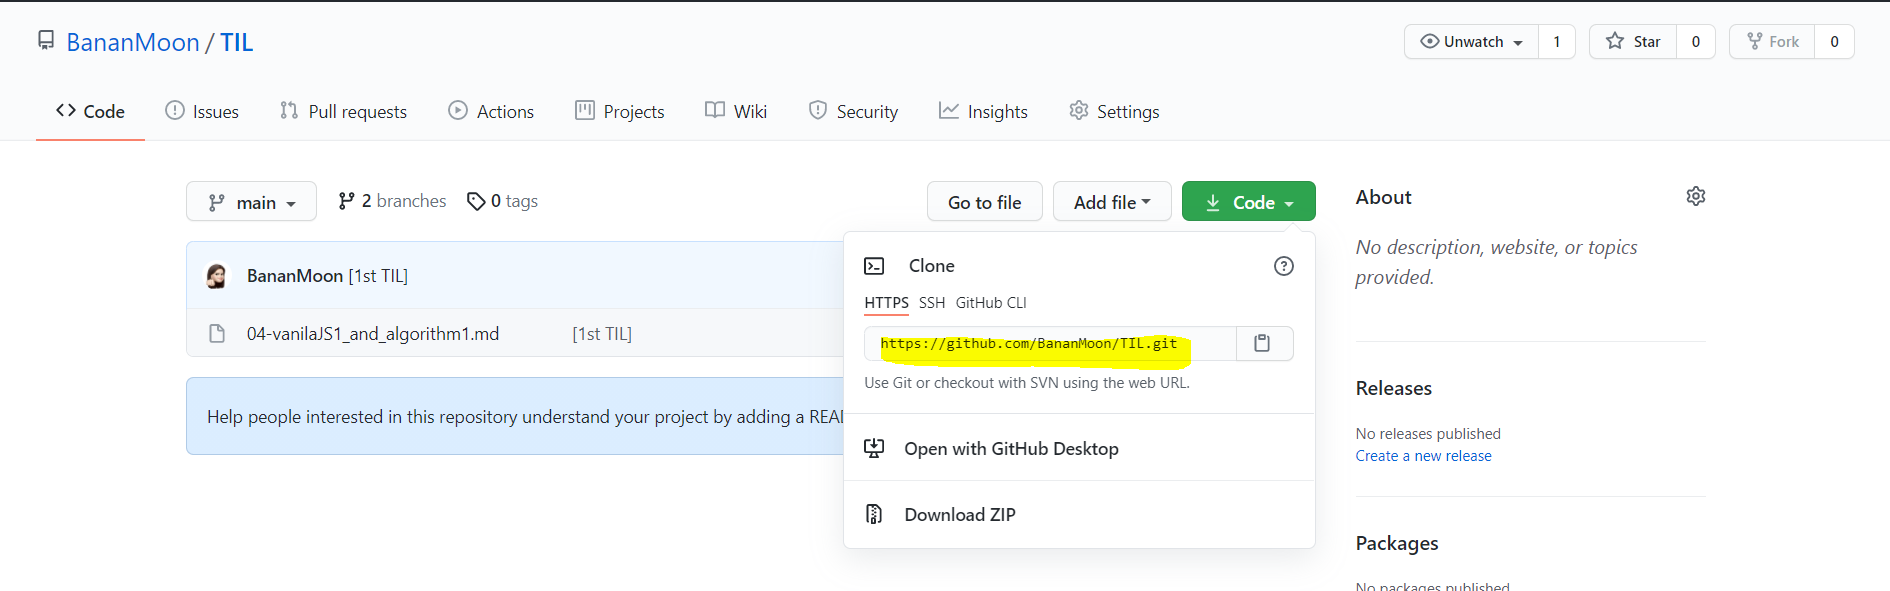This screenshot has height=591, width=1890.
Task: Click the terminal icon beside Clone
Action: click(x=874, y=266)
